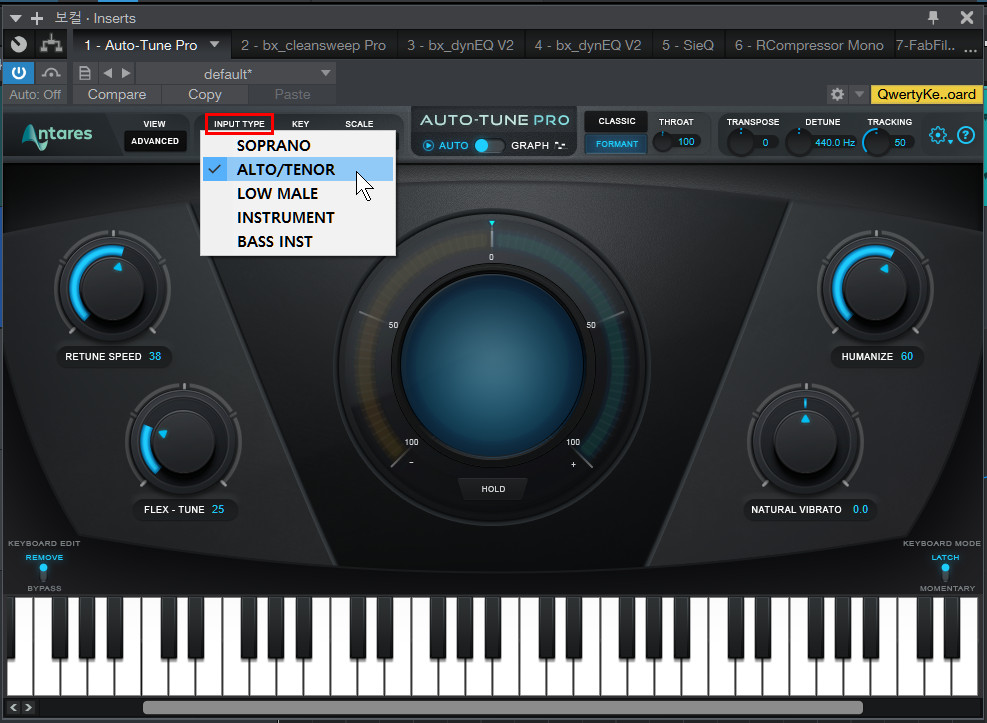Image resolution: width=987 pixels, height=723 pixels.
Task: Click the GRAPH mode icon
Action: pos(560,145)
